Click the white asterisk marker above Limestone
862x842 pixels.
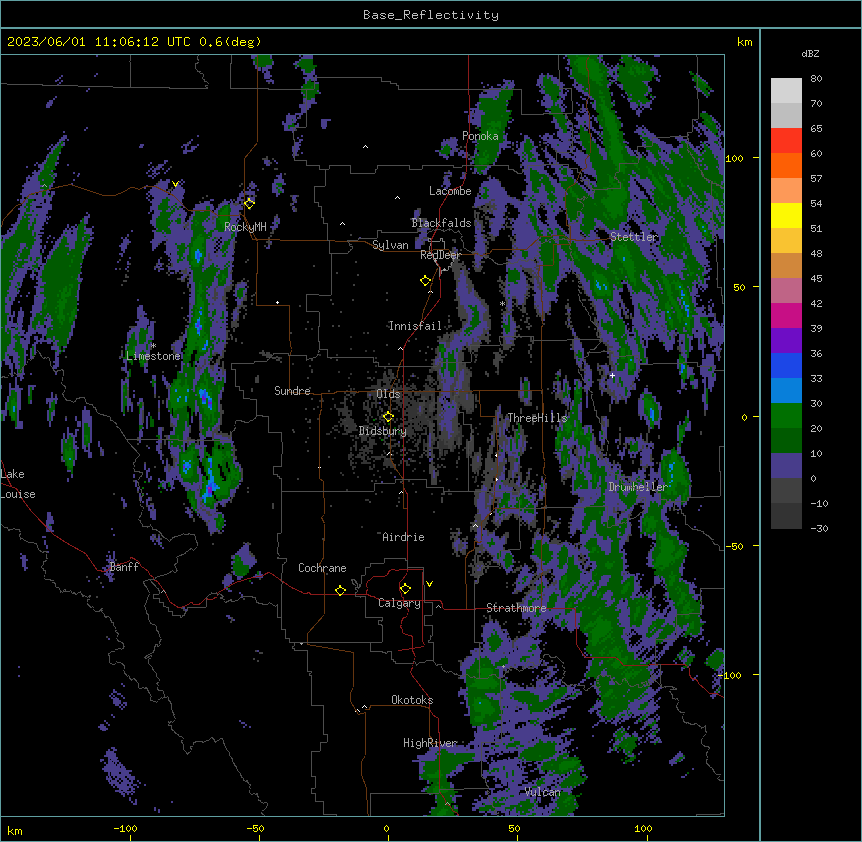pyautogui.click(x=154, y=346)
